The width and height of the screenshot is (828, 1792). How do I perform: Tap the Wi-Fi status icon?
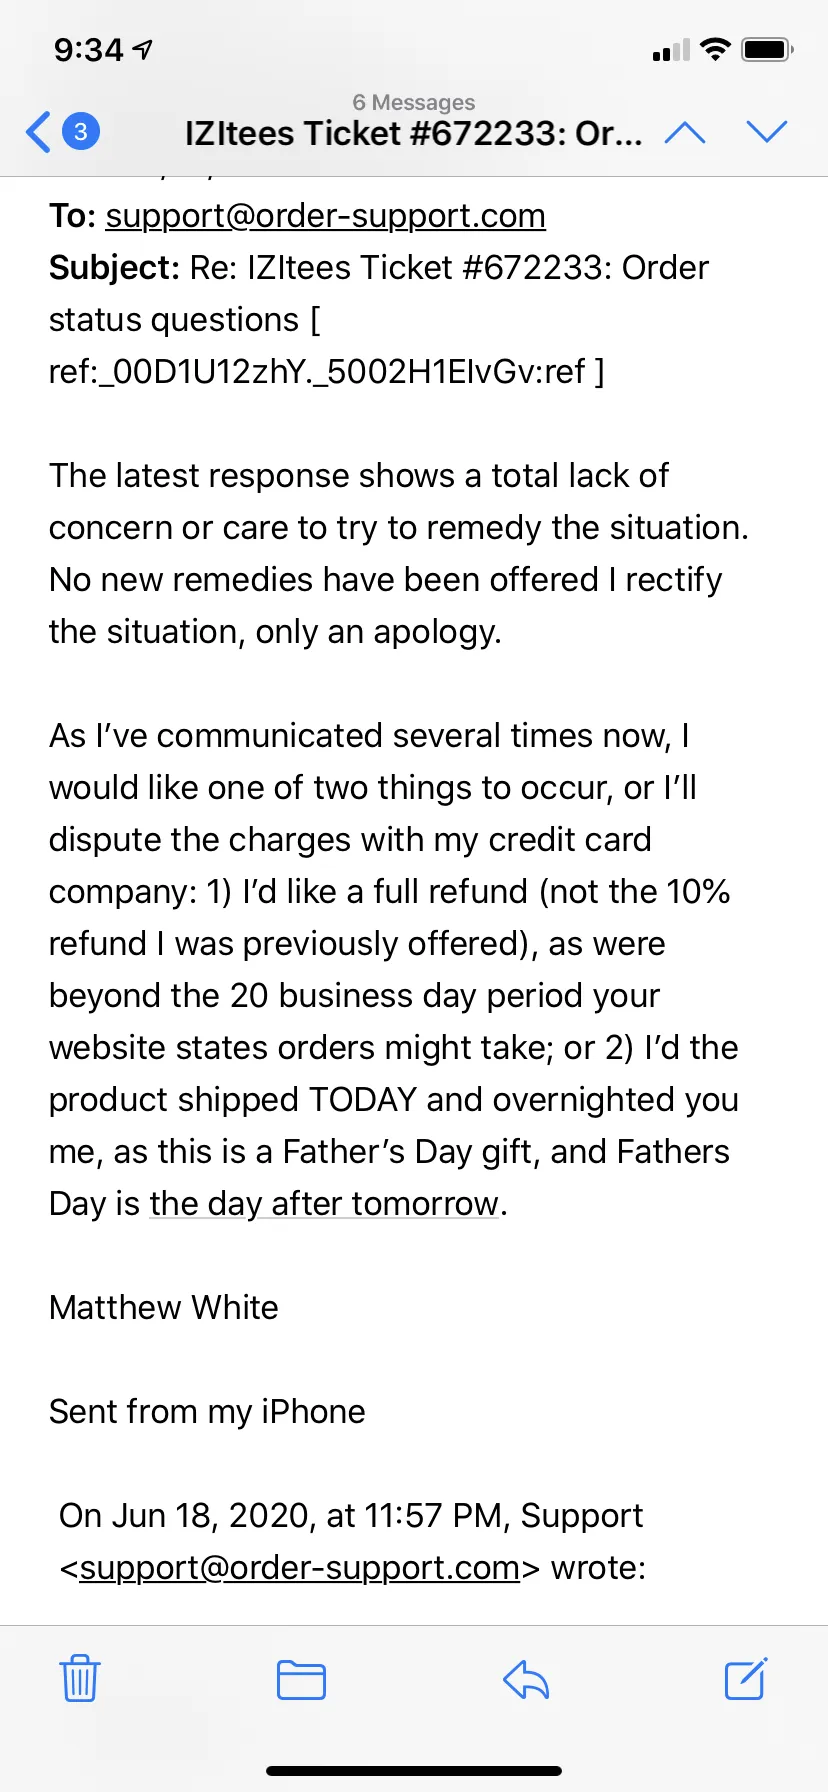715,49
